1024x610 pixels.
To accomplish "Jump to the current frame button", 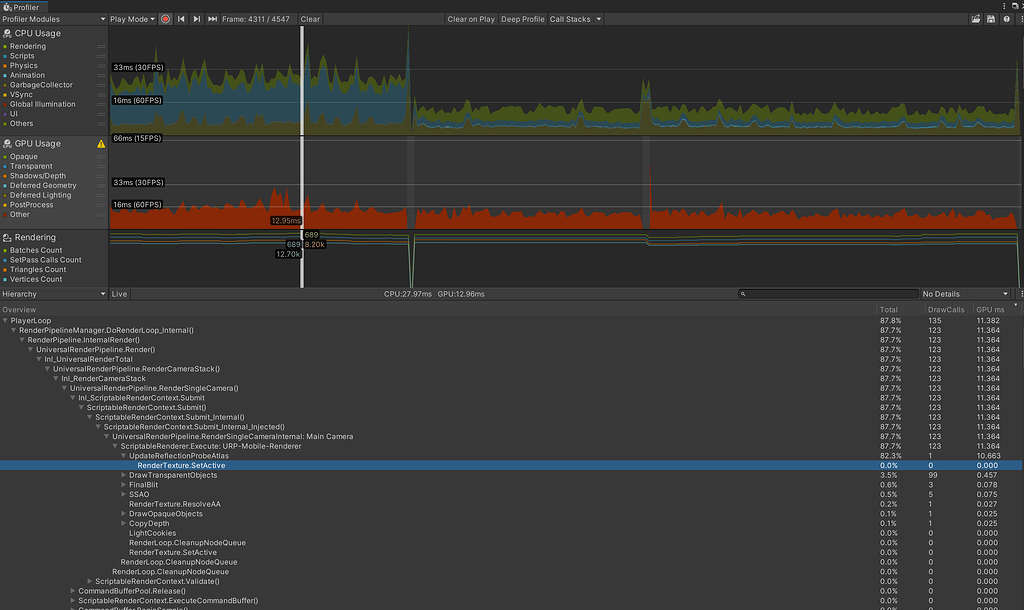I will pos(213,18).
